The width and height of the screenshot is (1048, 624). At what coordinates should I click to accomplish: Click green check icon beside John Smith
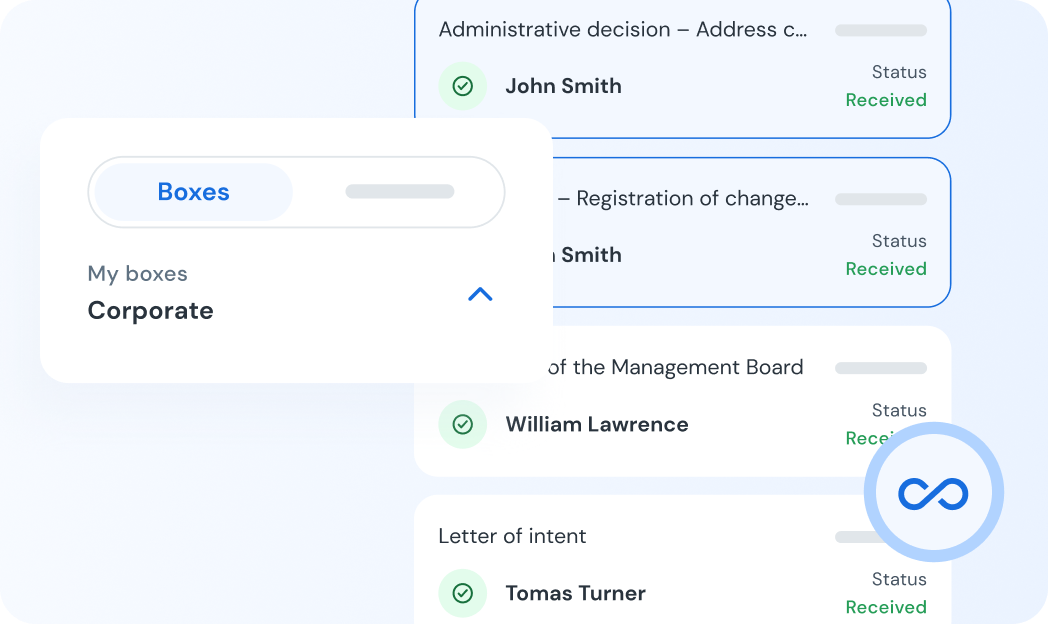(x=462, y=86)
